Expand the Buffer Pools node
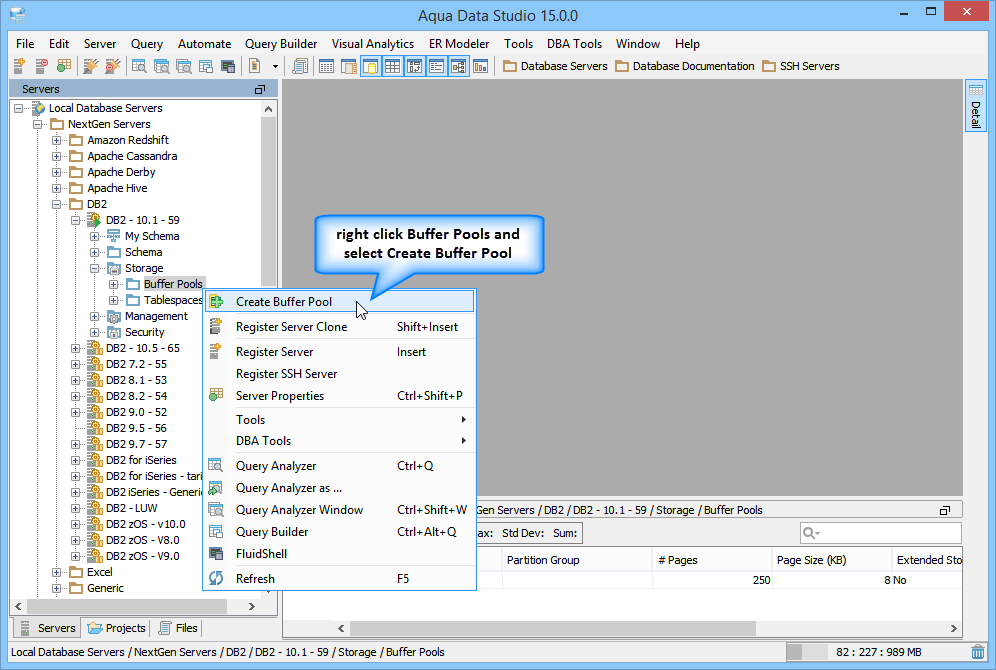 [x=114, y=285]
